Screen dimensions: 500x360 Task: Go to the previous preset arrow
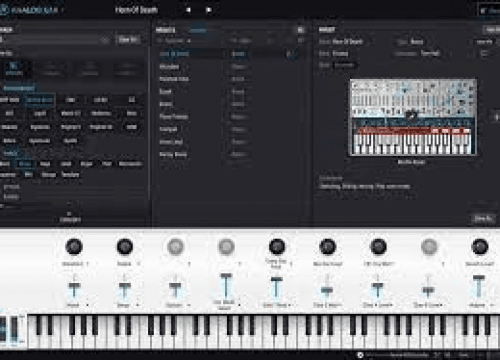click(188, 10)
